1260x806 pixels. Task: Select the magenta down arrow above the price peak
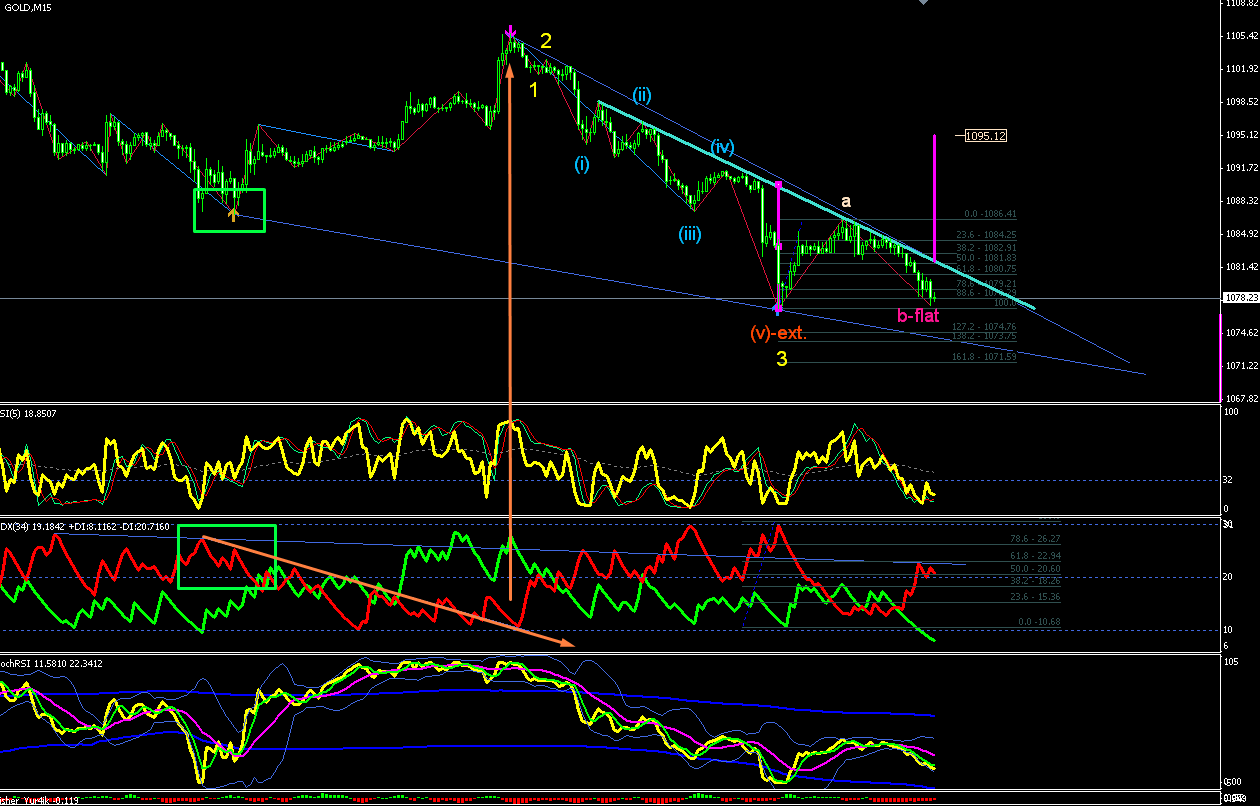click(x=511, y=32)
